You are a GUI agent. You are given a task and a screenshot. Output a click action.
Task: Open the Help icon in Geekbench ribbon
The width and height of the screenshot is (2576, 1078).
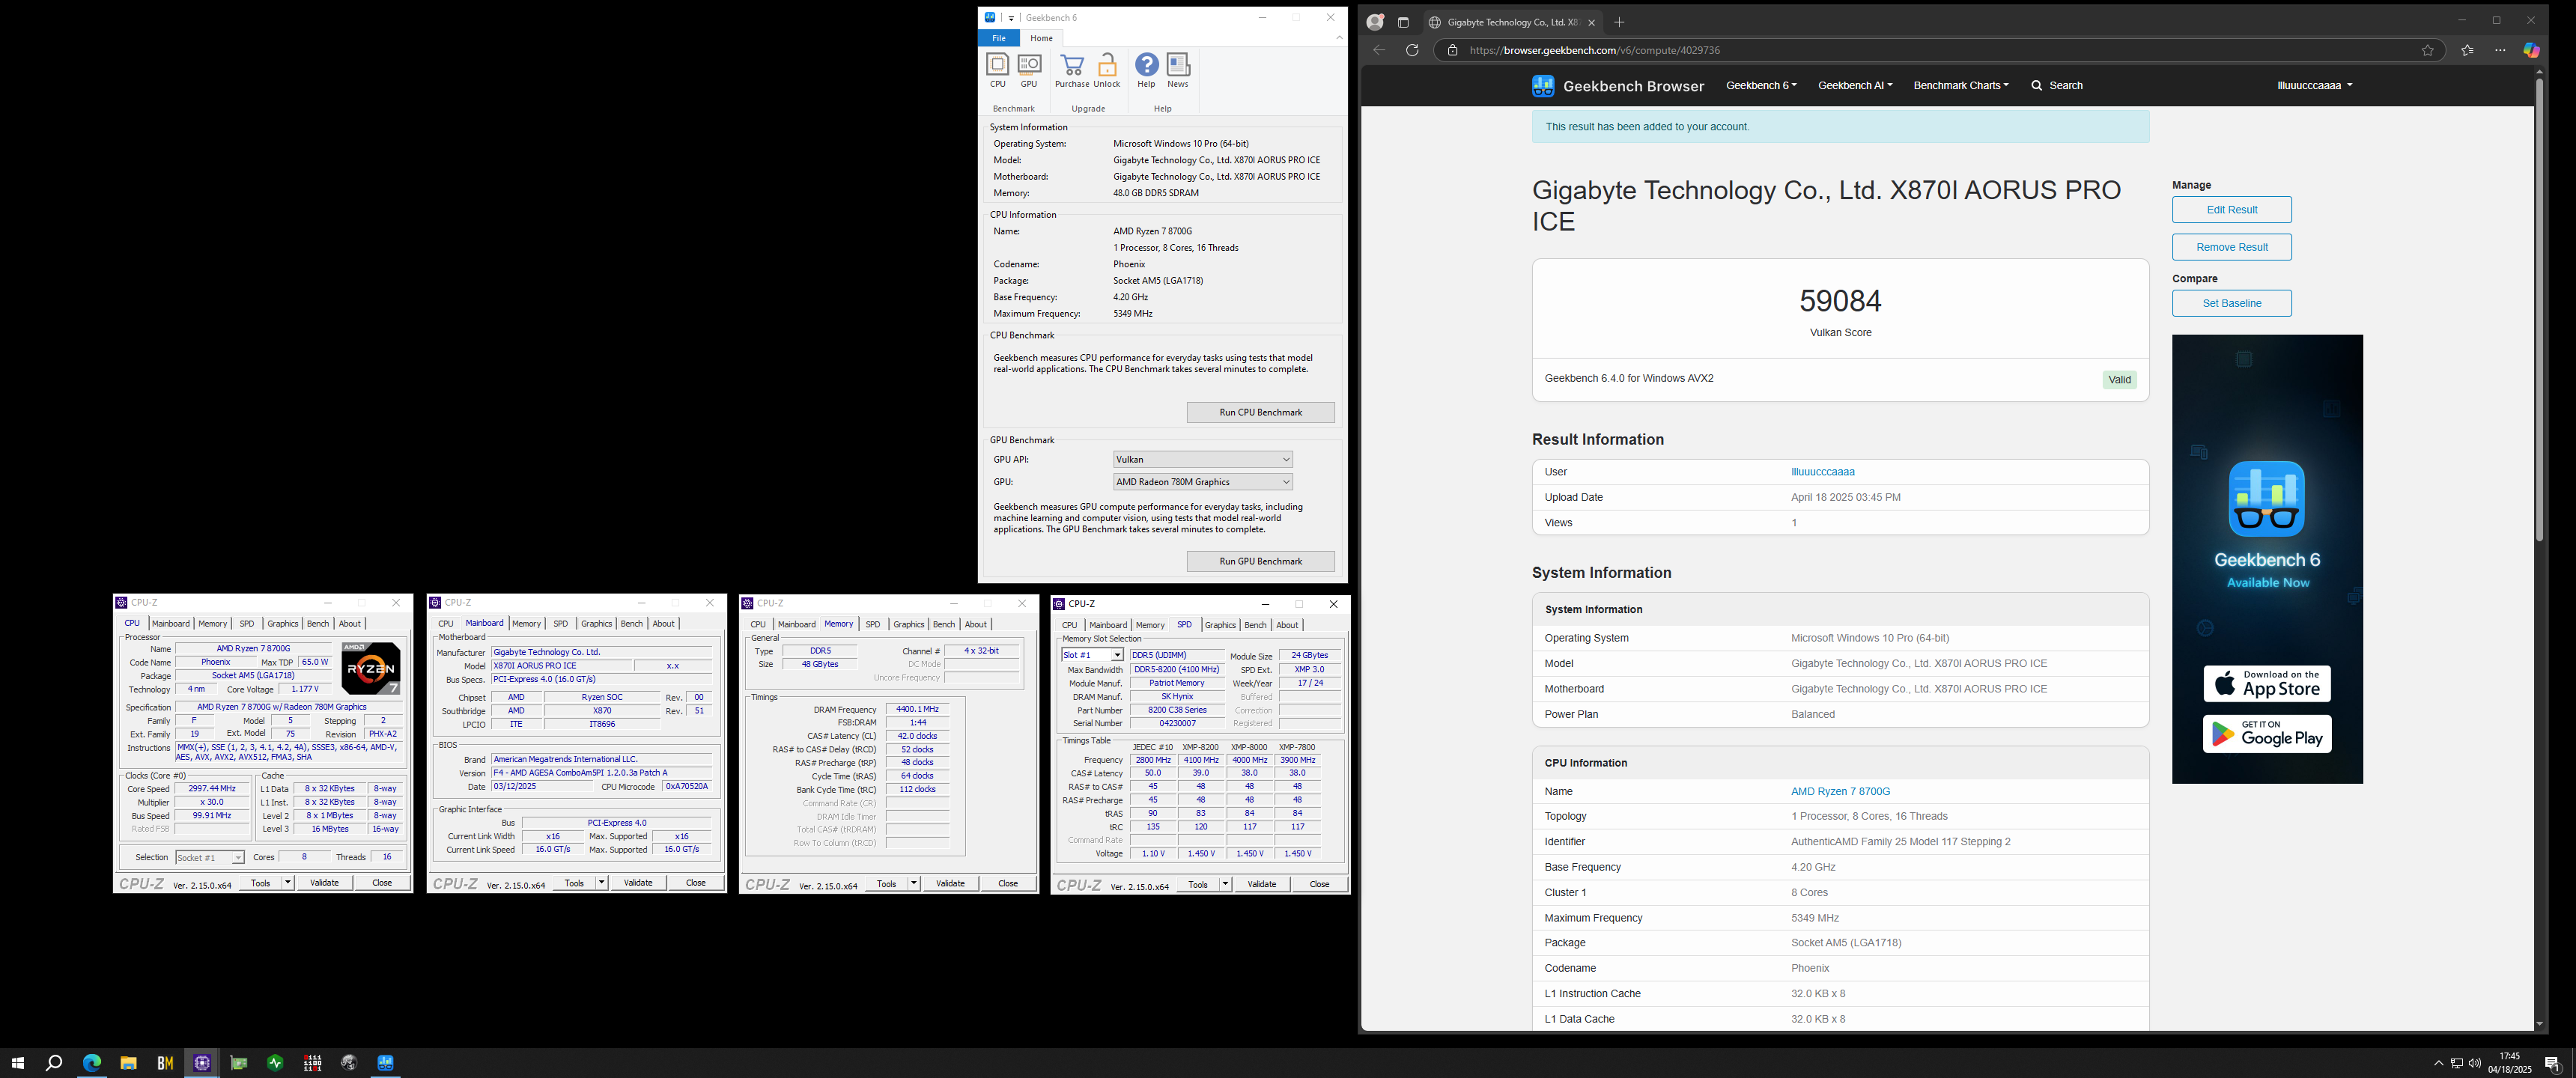click(1146, 70)
